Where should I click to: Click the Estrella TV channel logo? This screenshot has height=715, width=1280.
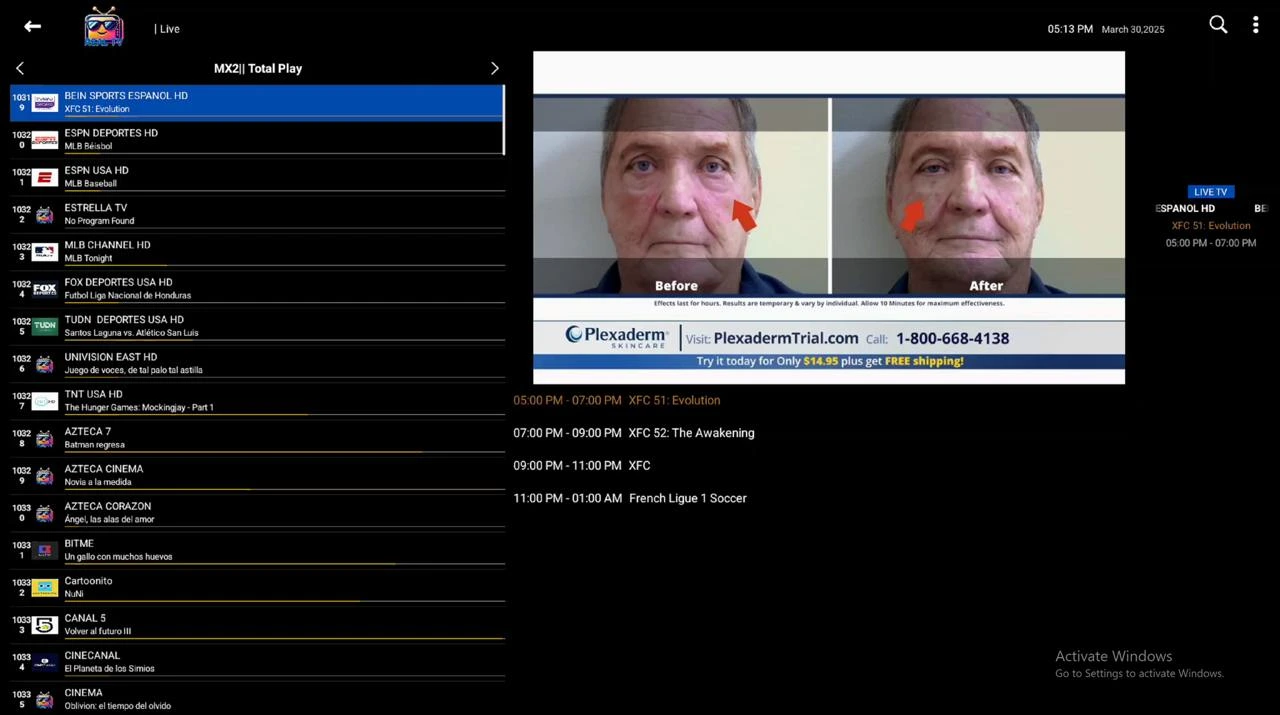[x=45, y=214]
